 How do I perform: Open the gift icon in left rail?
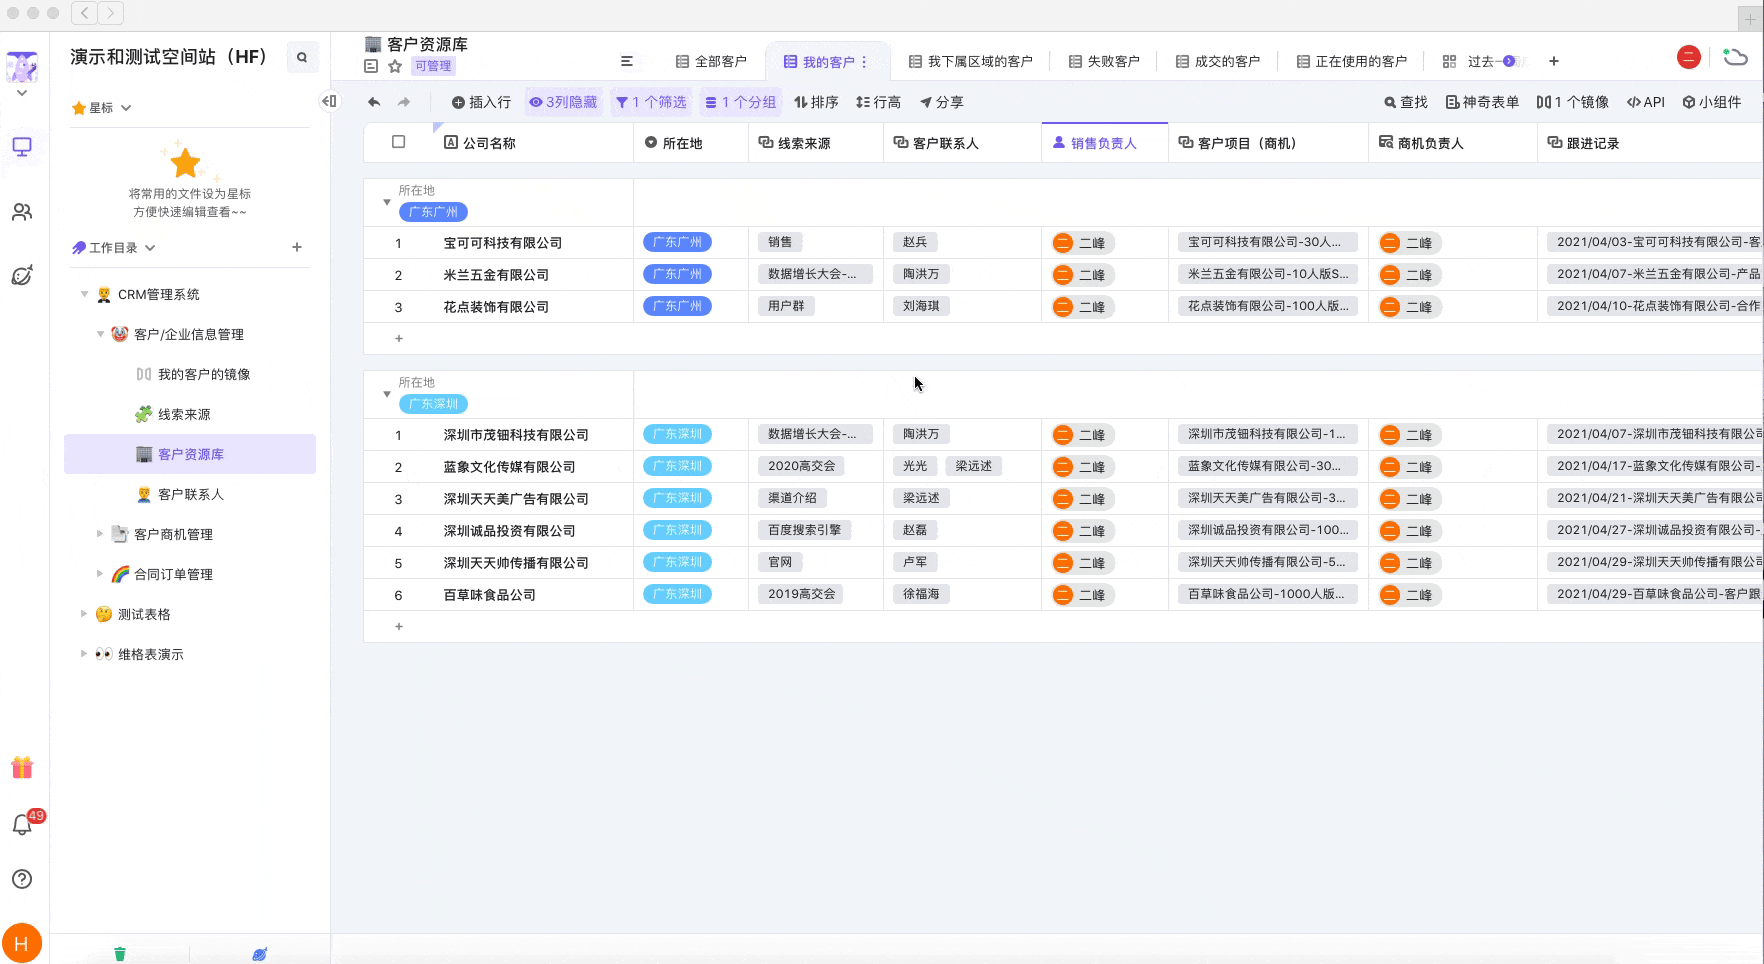22,767
